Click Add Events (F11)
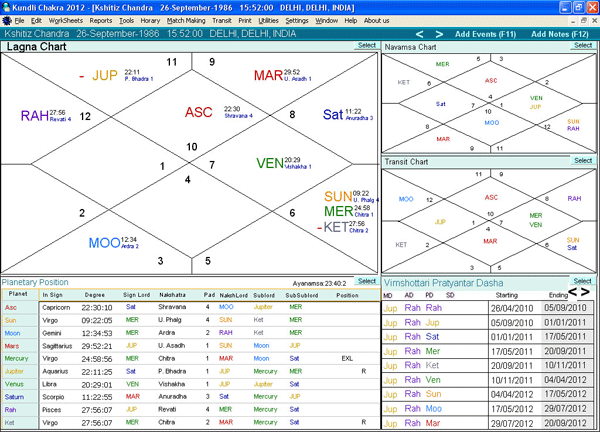Screen dimensions: 600x432 pos(485,34)
